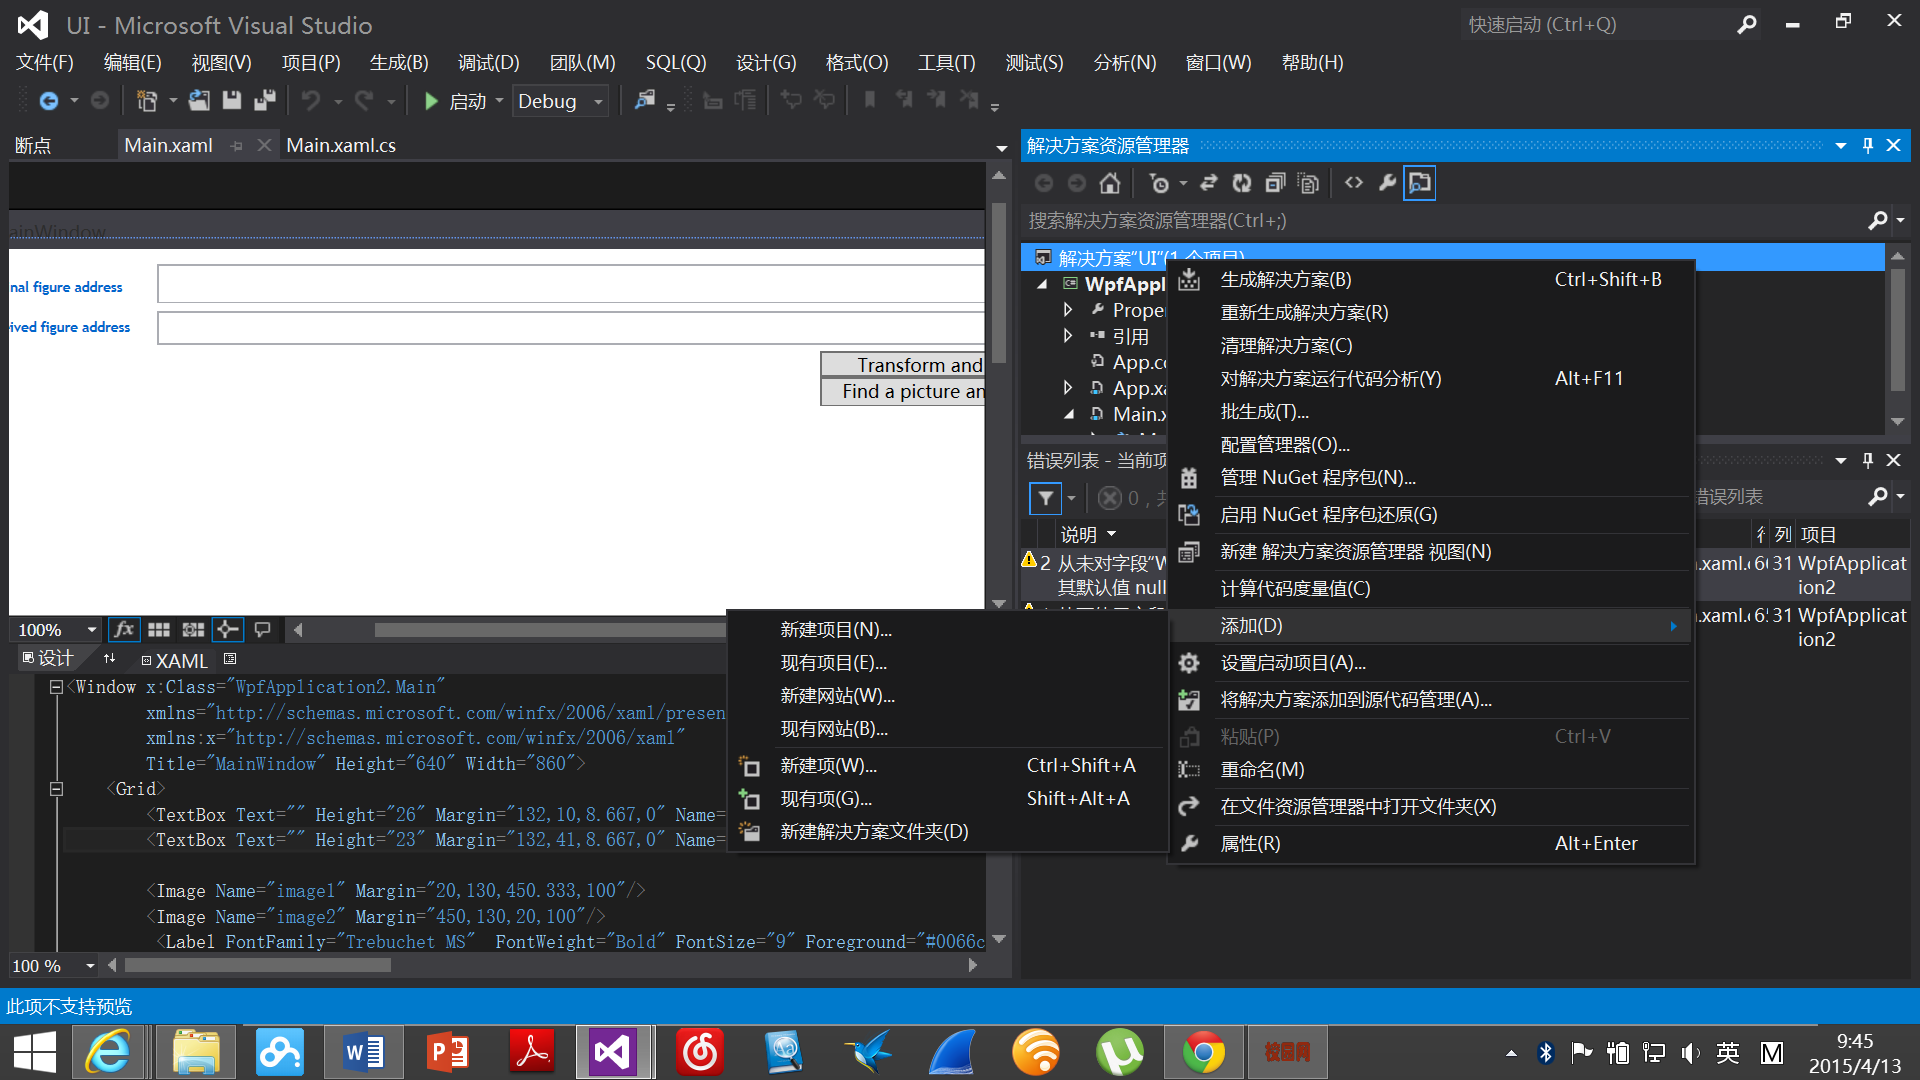
Task: Click the collapse pane icon beside XAML tab
Action: 230,659
